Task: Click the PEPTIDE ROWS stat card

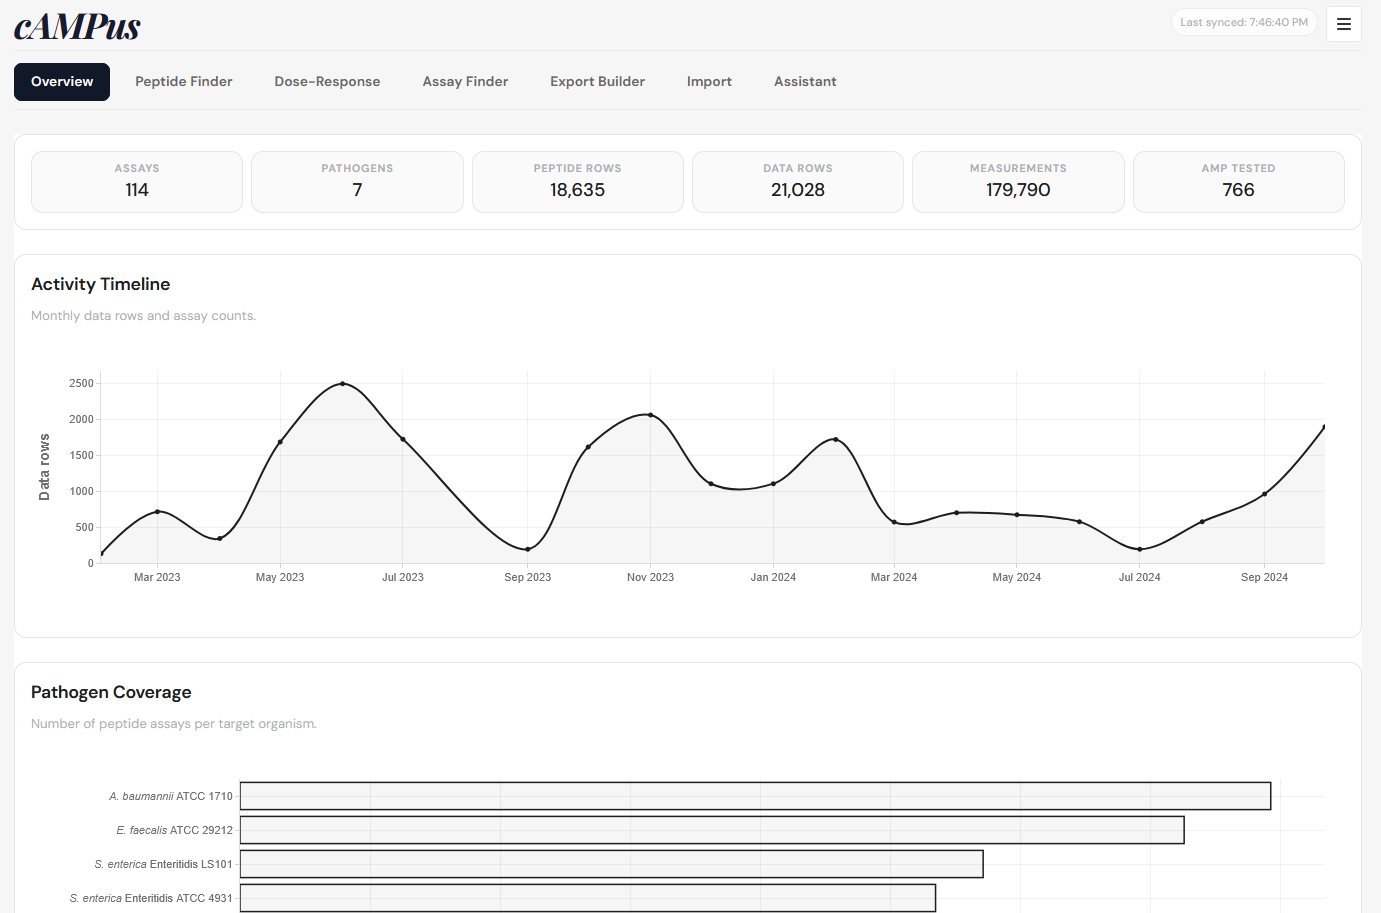Action: coord(577,182)
